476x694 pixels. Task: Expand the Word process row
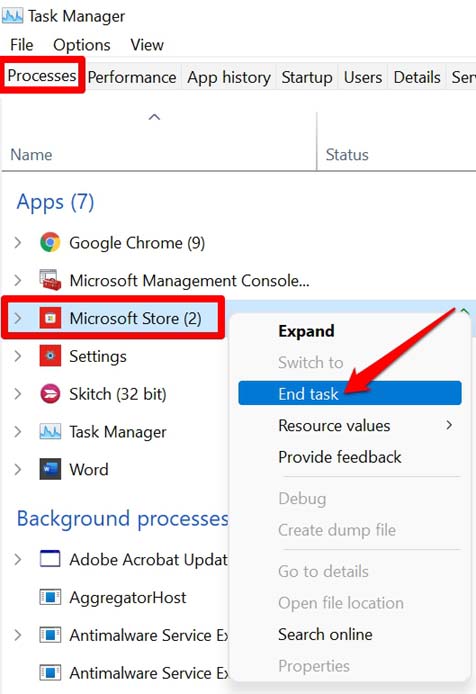click(x=18, y=469)
